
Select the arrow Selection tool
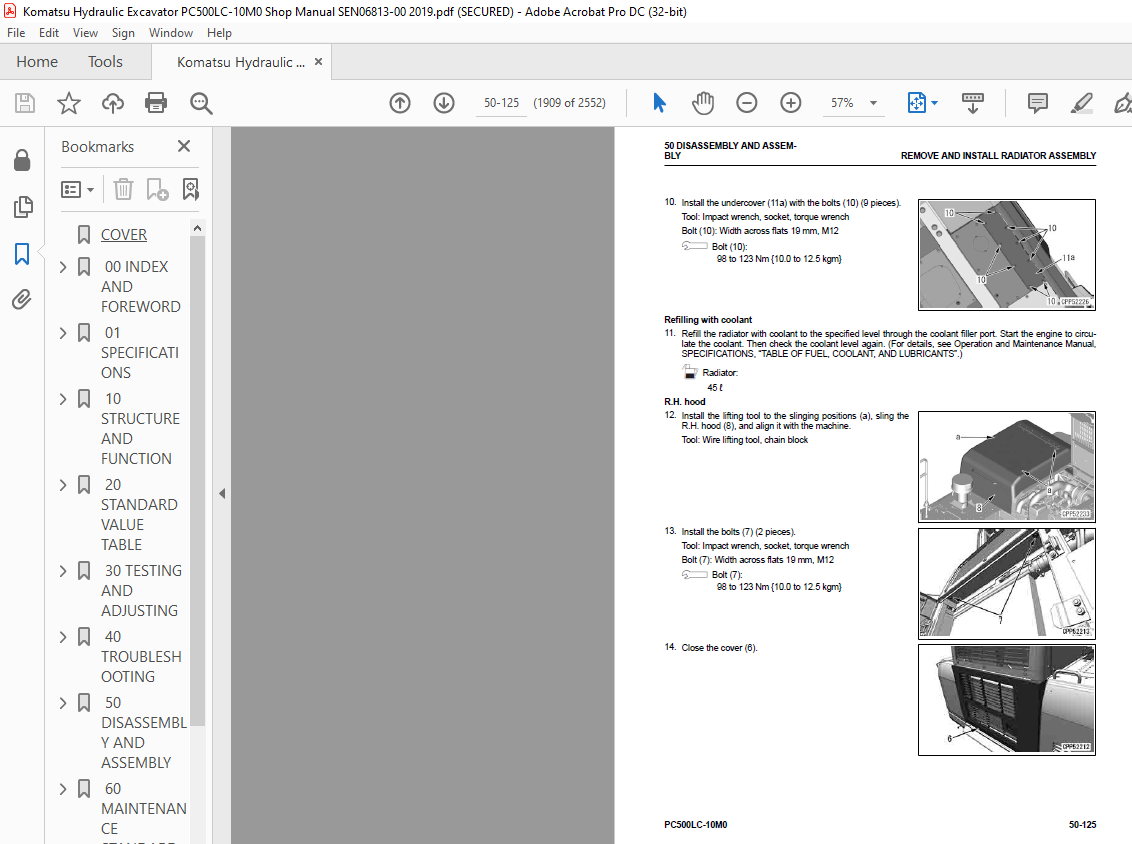point(659,103)
